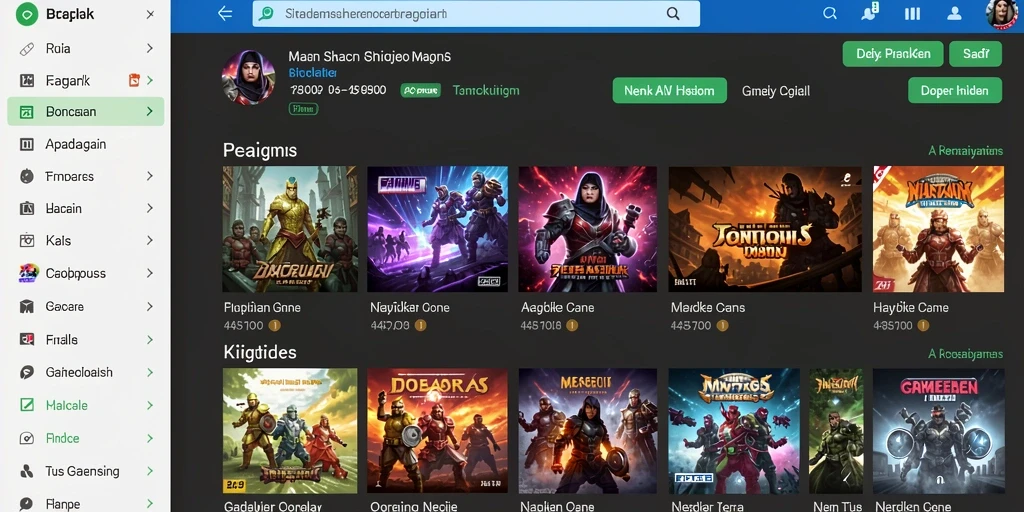
Task: Click the profile avatar in top-right corner
Action: click(x=1002, y=13)
